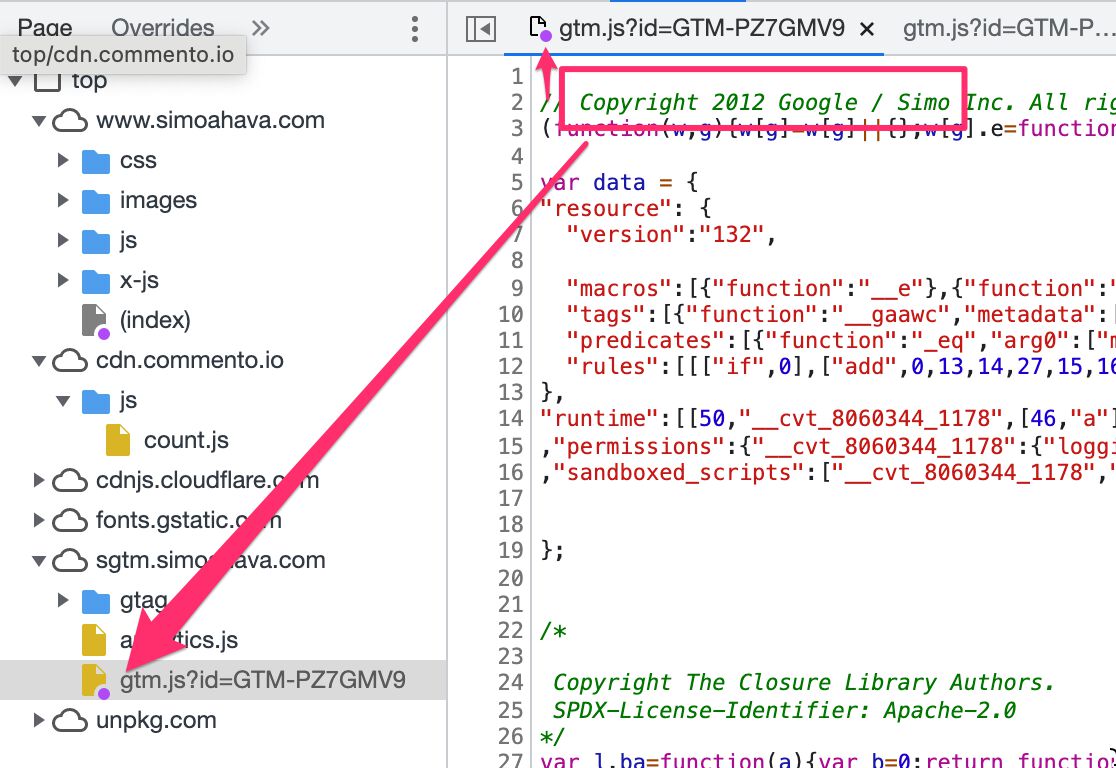Select gtm.js?id=GTM-PZ7GMV9 in file tree
This screenshot has height=768, width=1116.
click(x=263, y=680)
